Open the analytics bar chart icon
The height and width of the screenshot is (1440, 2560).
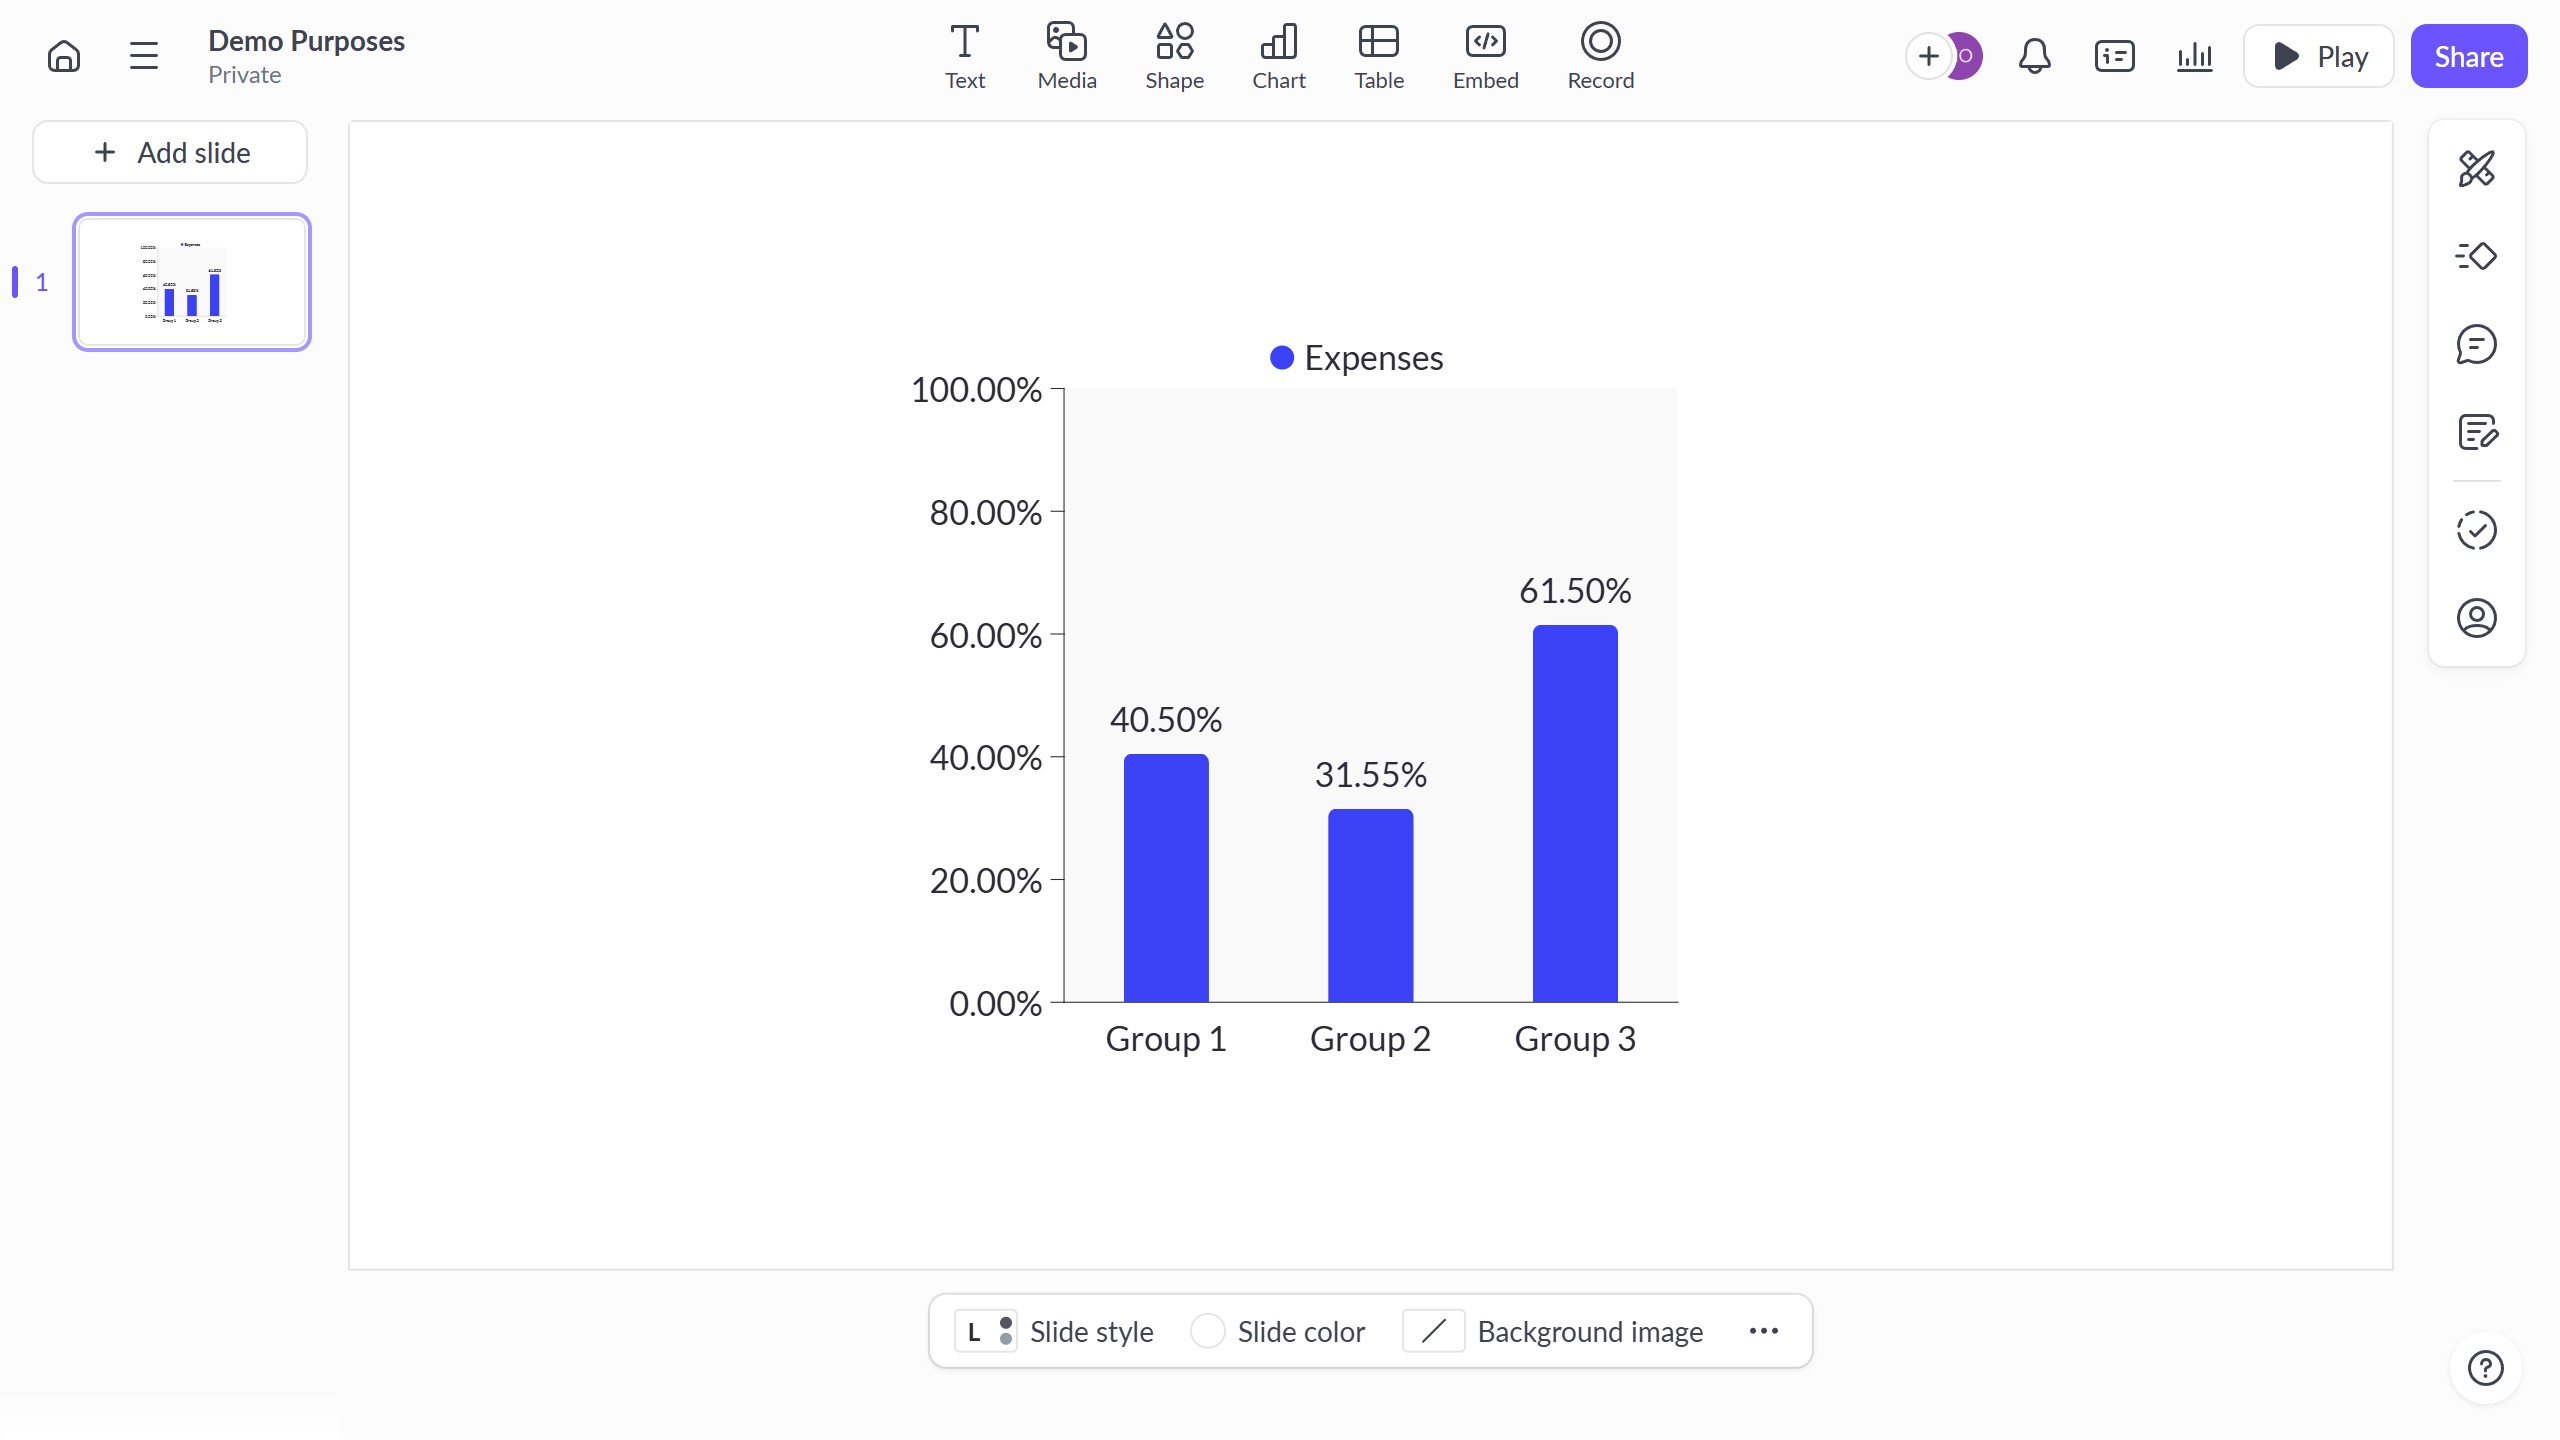point(2194,56)
